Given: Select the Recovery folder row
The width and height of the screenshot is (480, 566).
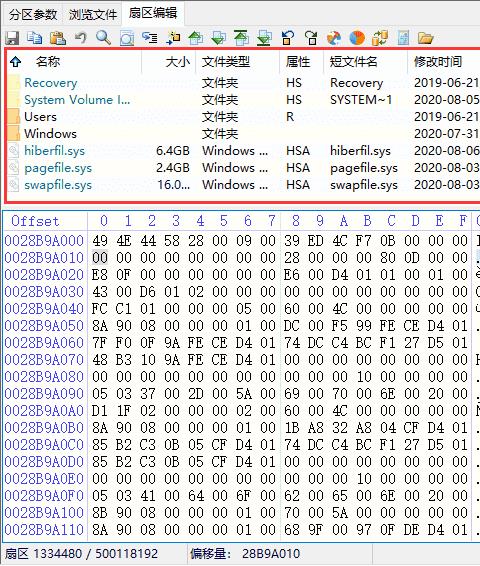Looking at the screenshot, I should tap(243, 83).
